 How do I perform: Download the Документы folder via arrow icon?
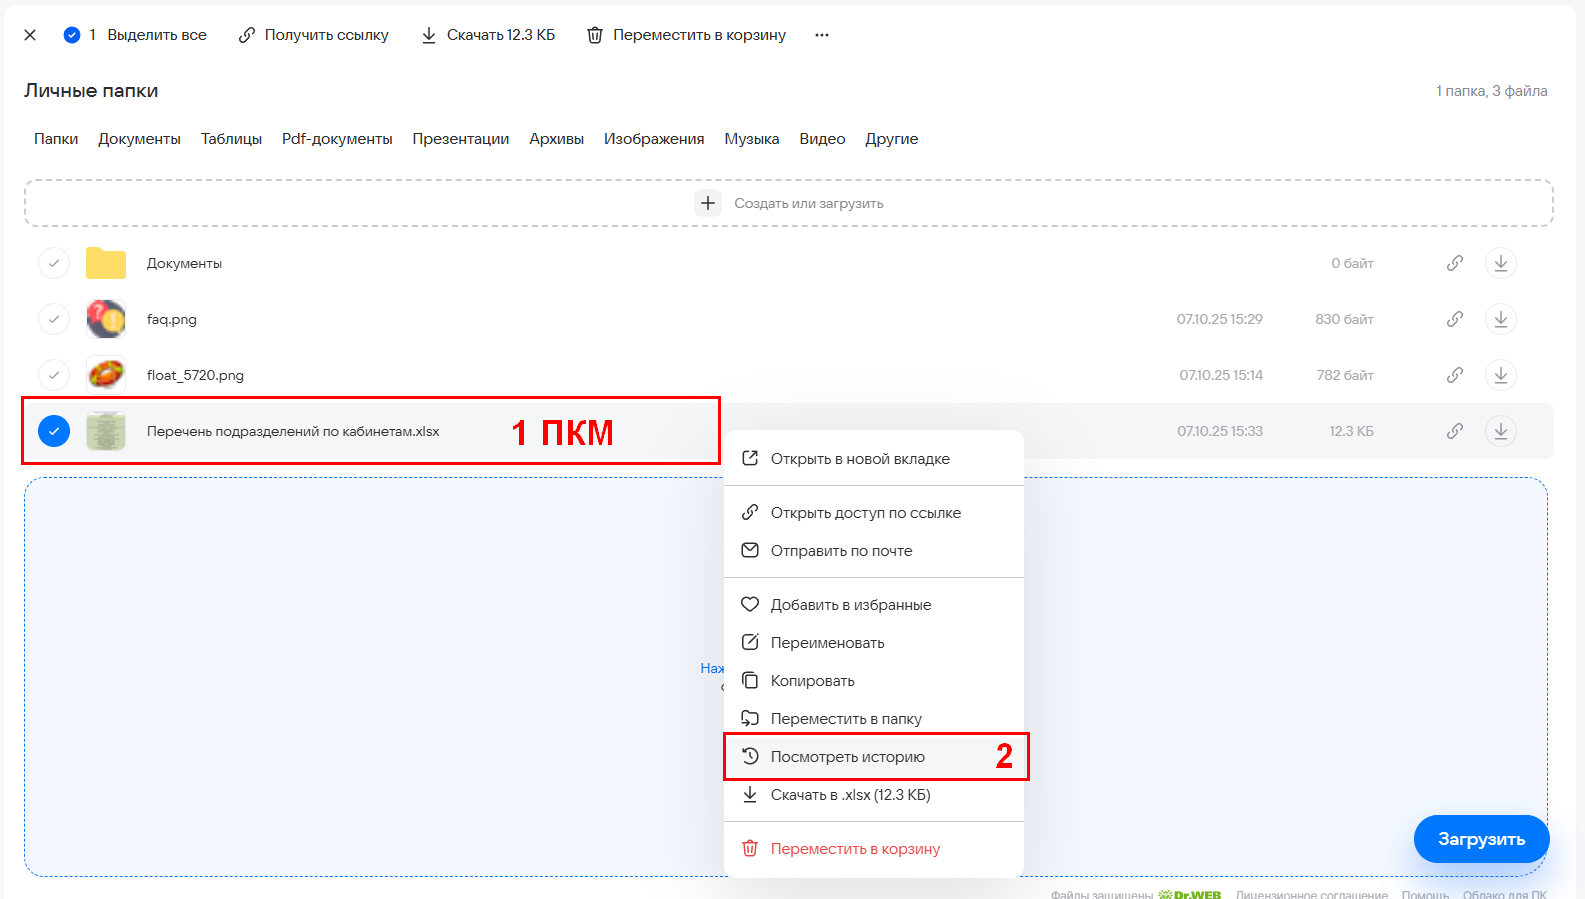pyautogui.click(x=1500, y=263)
